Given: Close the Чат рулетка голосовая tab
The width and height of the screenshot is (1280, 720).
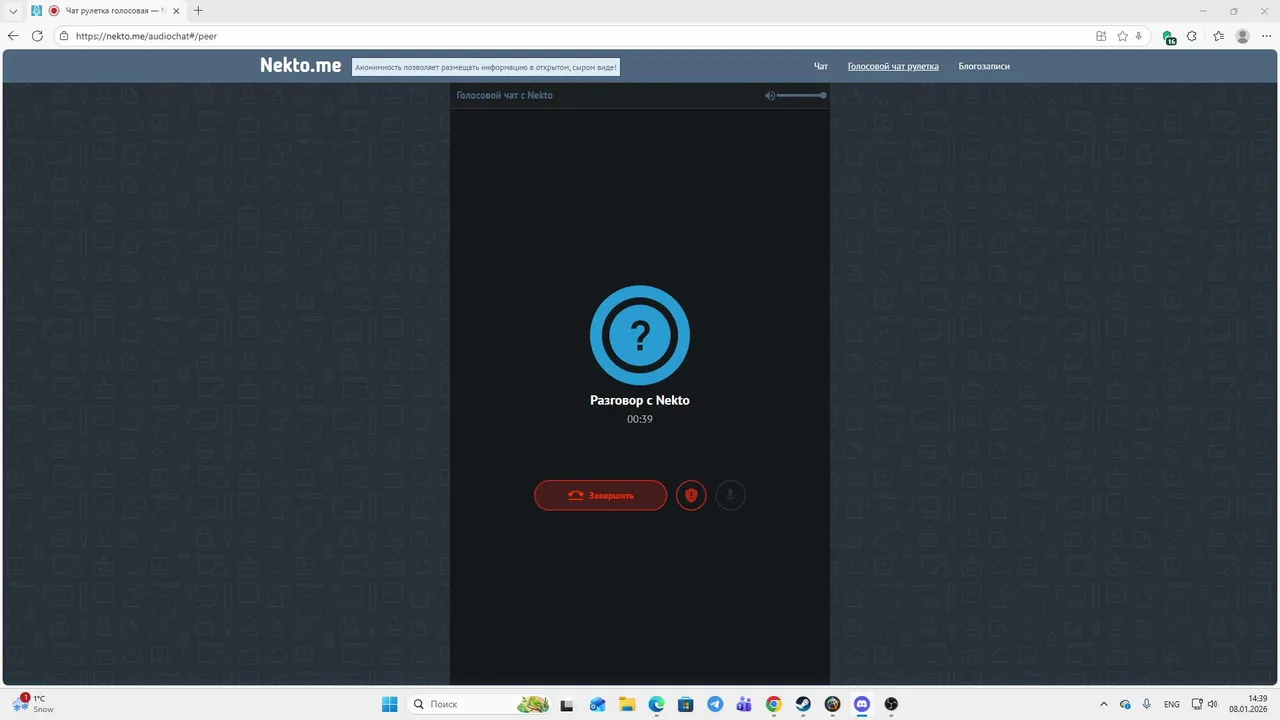Looking at the screenshot, I should 176,10.
